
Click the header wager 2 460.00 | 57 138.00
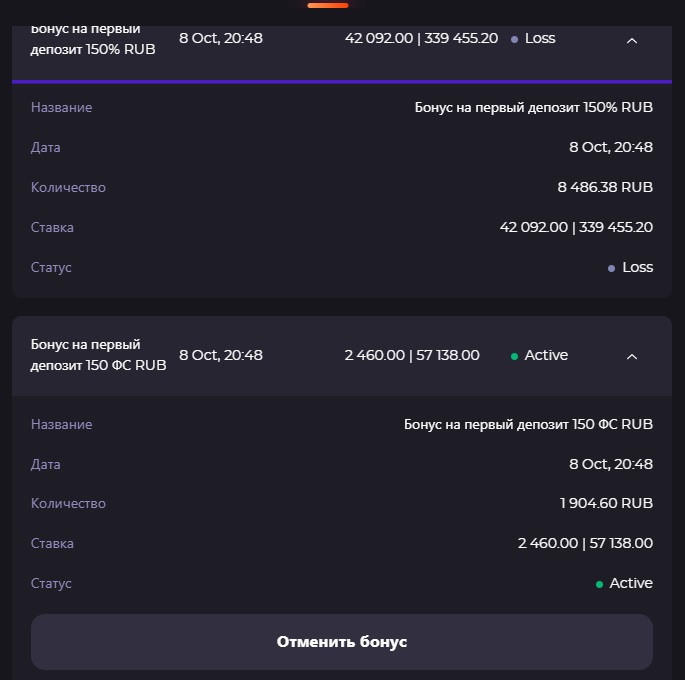[x=412, y=355]
